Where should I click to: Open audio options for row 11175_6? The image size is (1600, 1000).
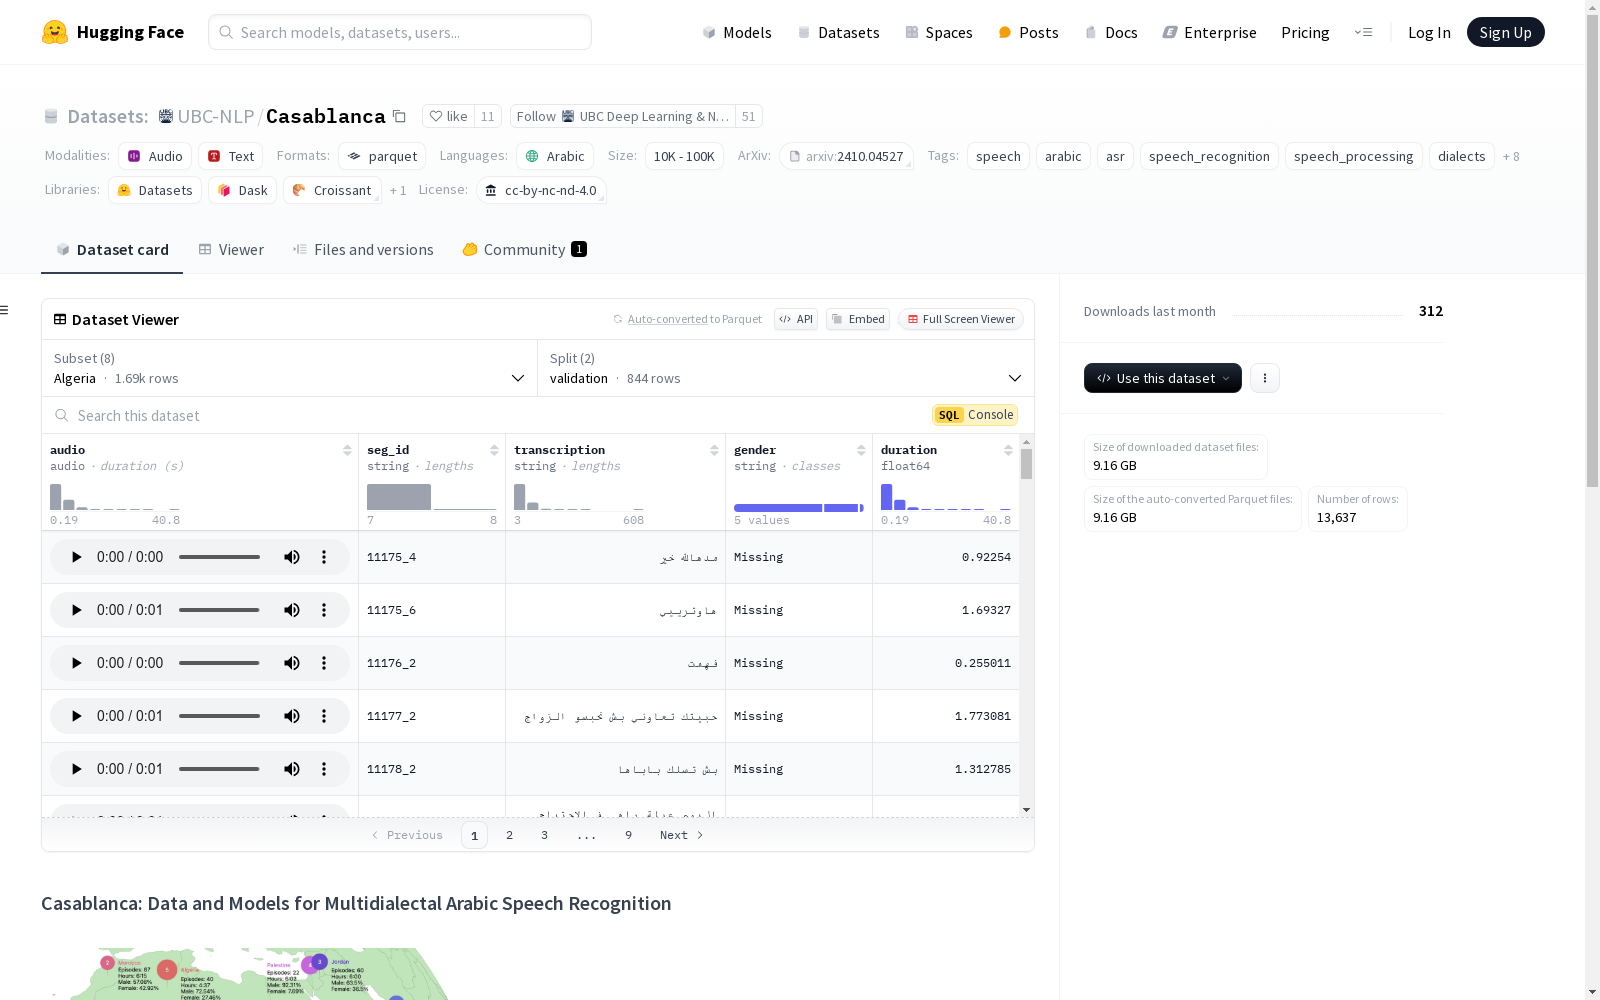324,610
